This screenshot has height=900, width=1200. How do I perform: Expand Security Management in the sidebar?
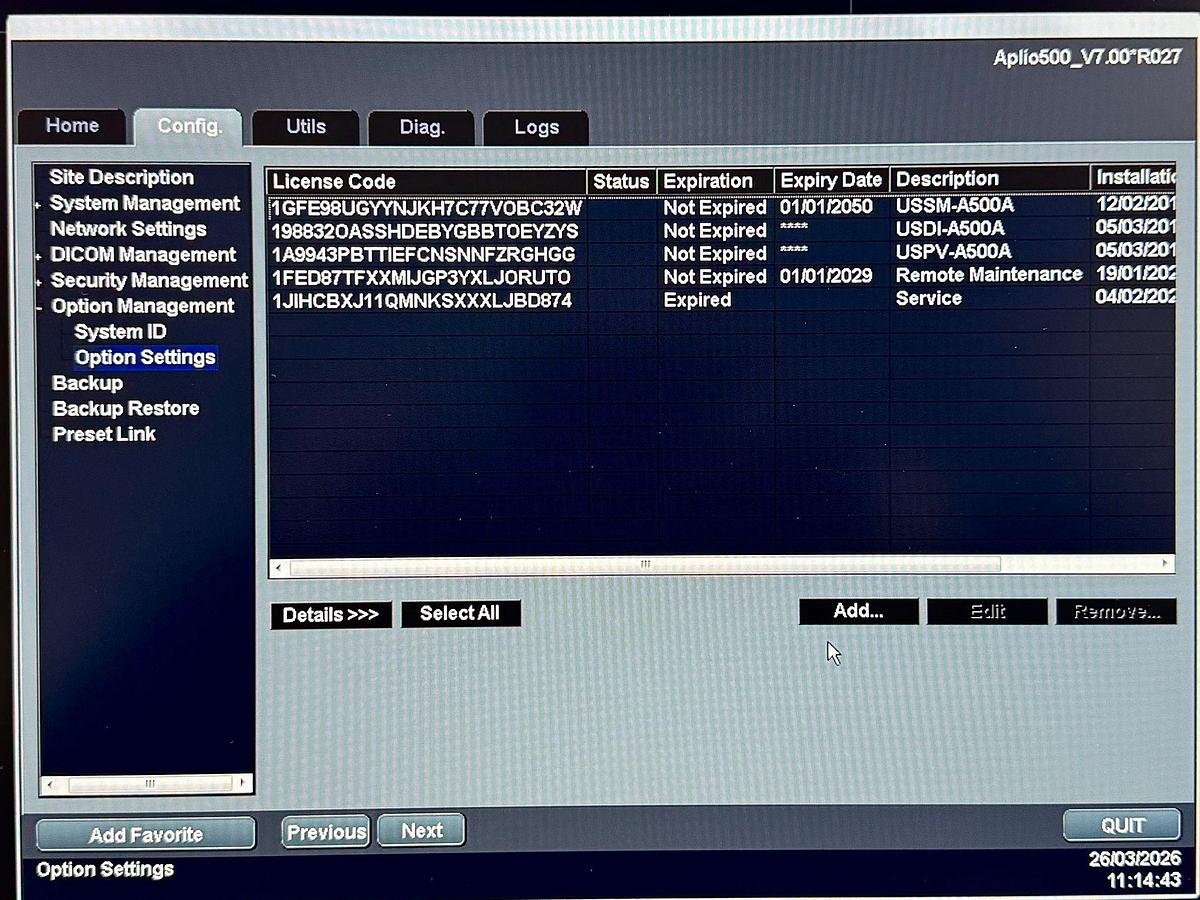coord(37,281)
